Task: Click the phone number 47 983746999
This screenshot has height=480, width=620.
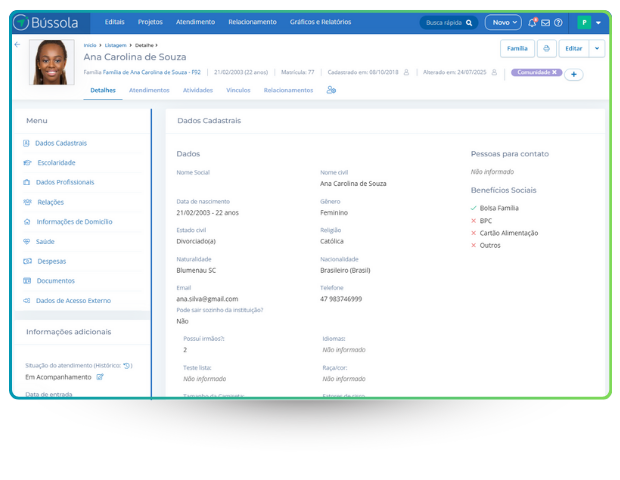Action: pos(341,299)
